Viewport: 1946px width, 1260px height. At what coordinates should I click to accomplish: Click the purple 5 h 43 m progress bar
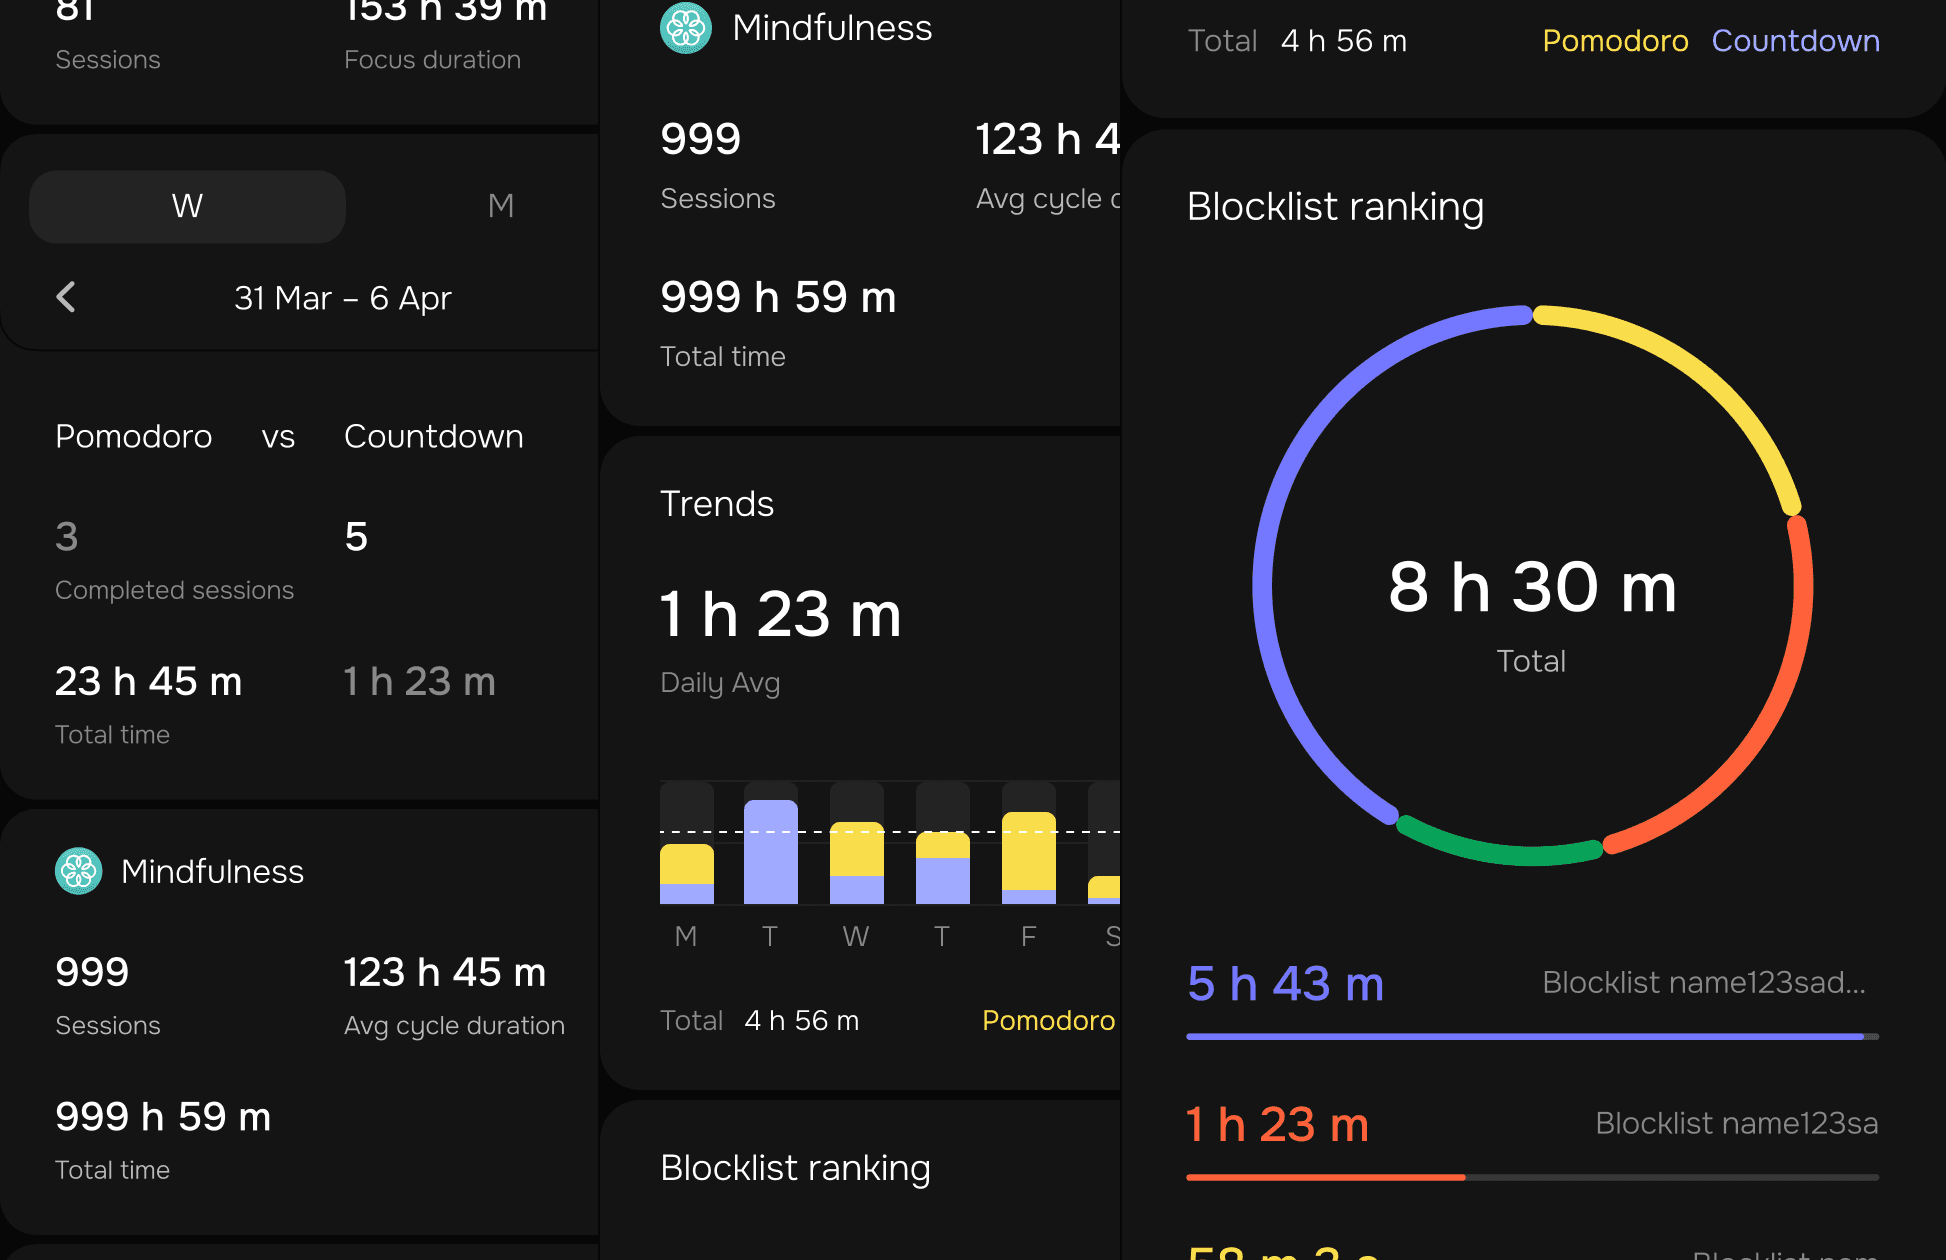pos(1525,1037)
